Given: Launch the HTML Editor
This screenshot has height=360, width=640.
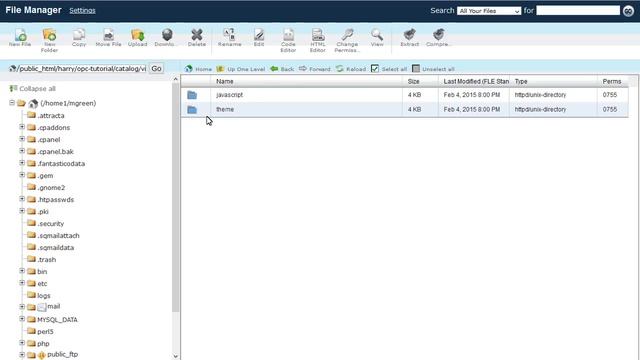Looking at the screenshot, I should point(318,40).
